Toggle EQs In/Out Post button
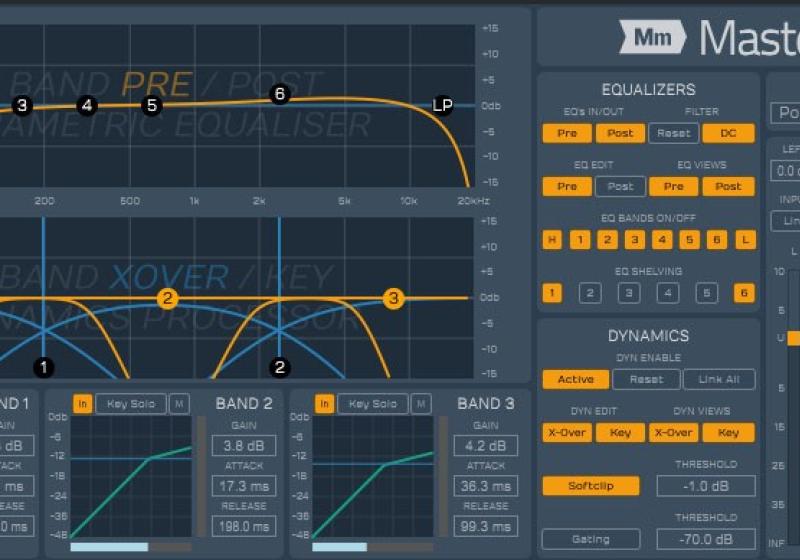 [x=620, y=134]
